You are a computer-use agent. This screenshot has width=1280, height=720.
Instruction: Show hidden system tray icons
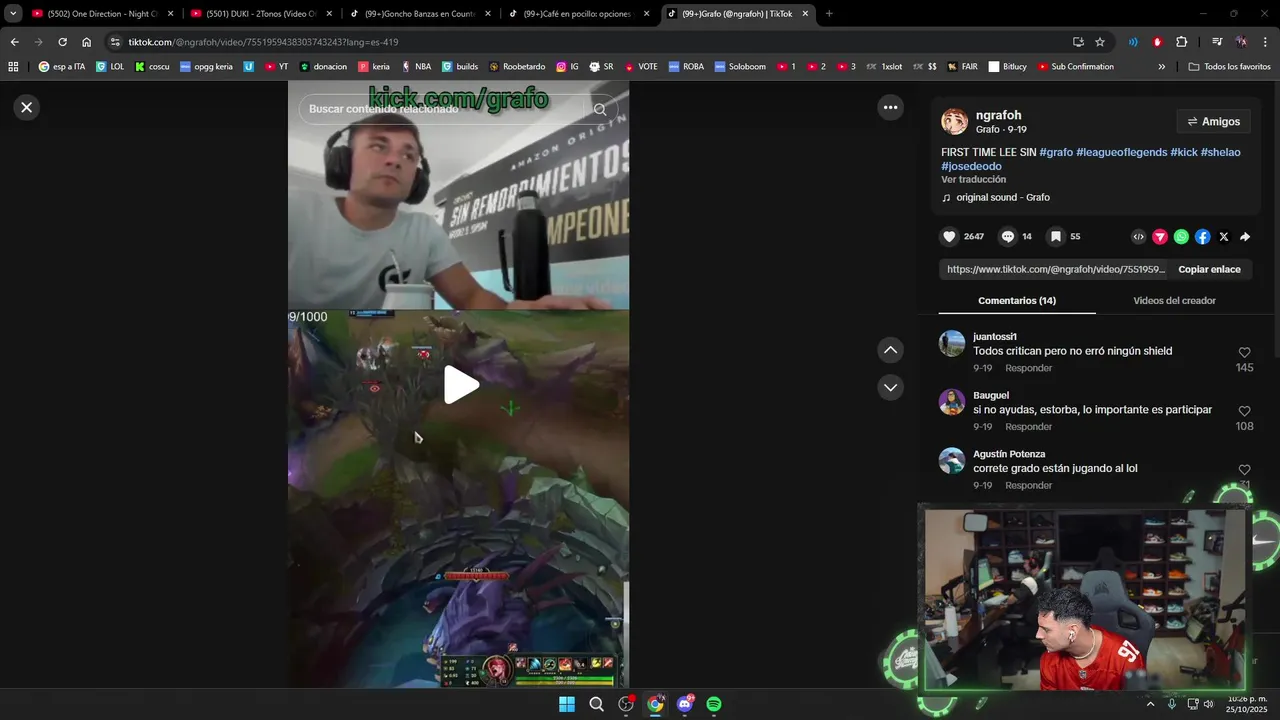pos(1150,704)
